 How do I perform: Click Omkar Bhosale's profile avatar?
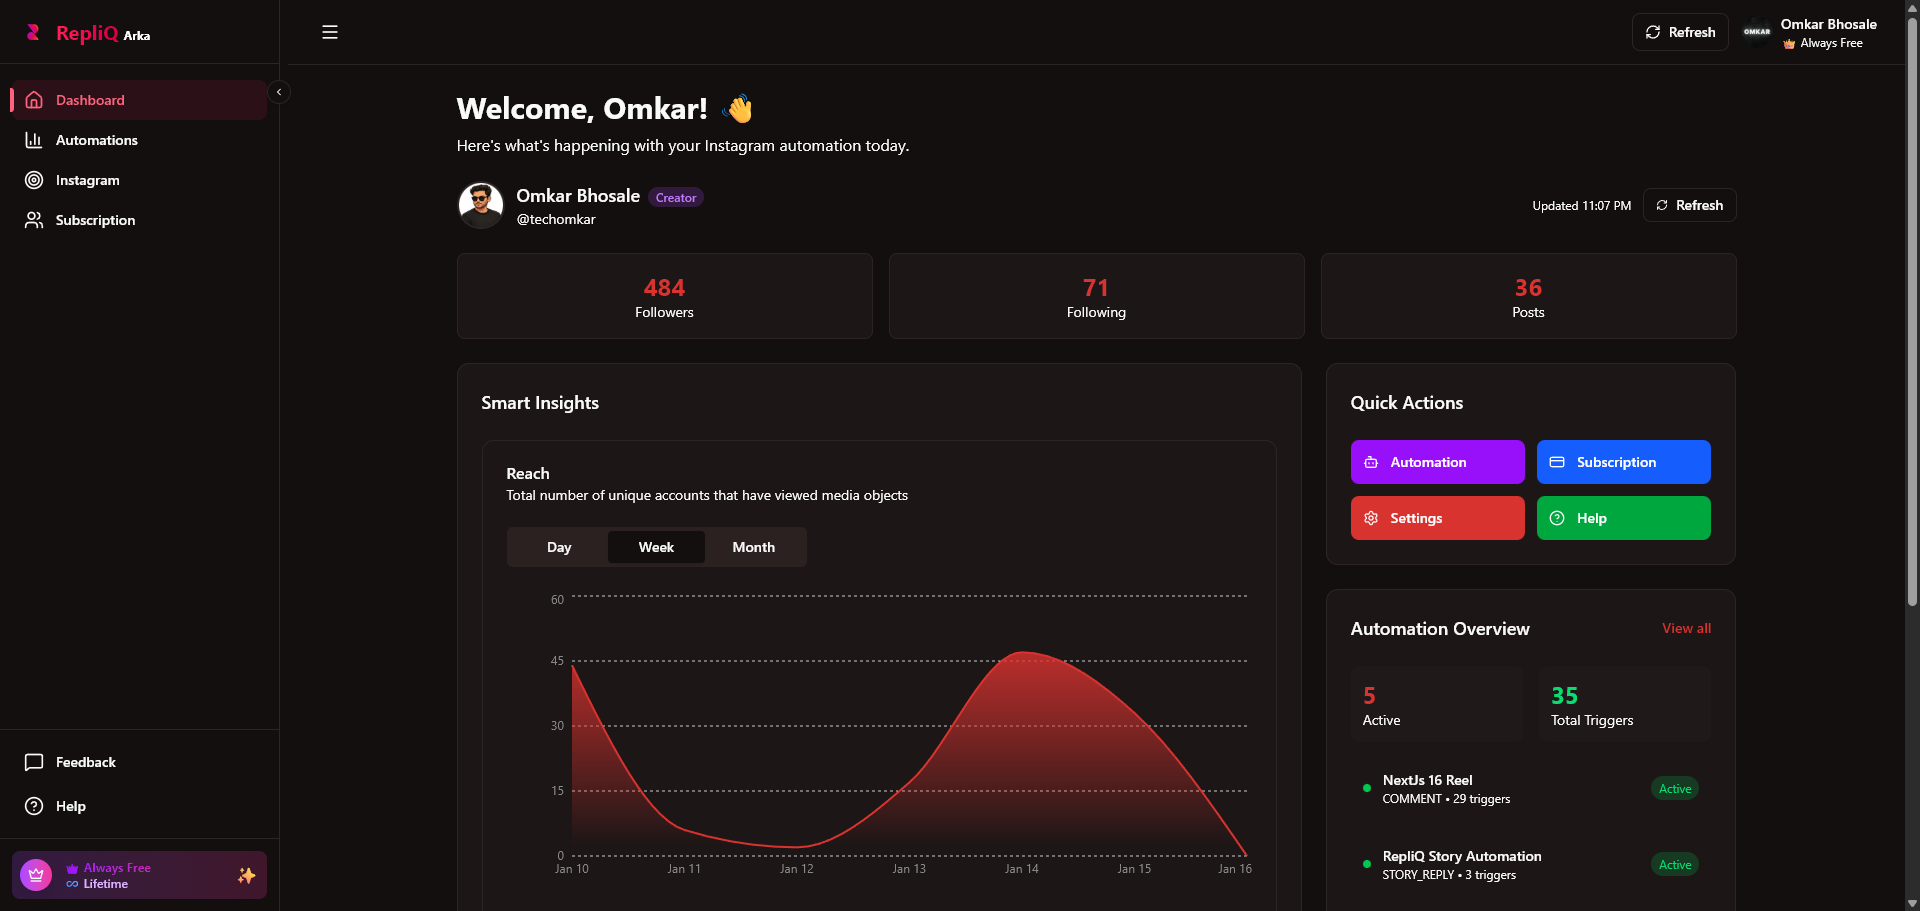(x=480, y=204)
